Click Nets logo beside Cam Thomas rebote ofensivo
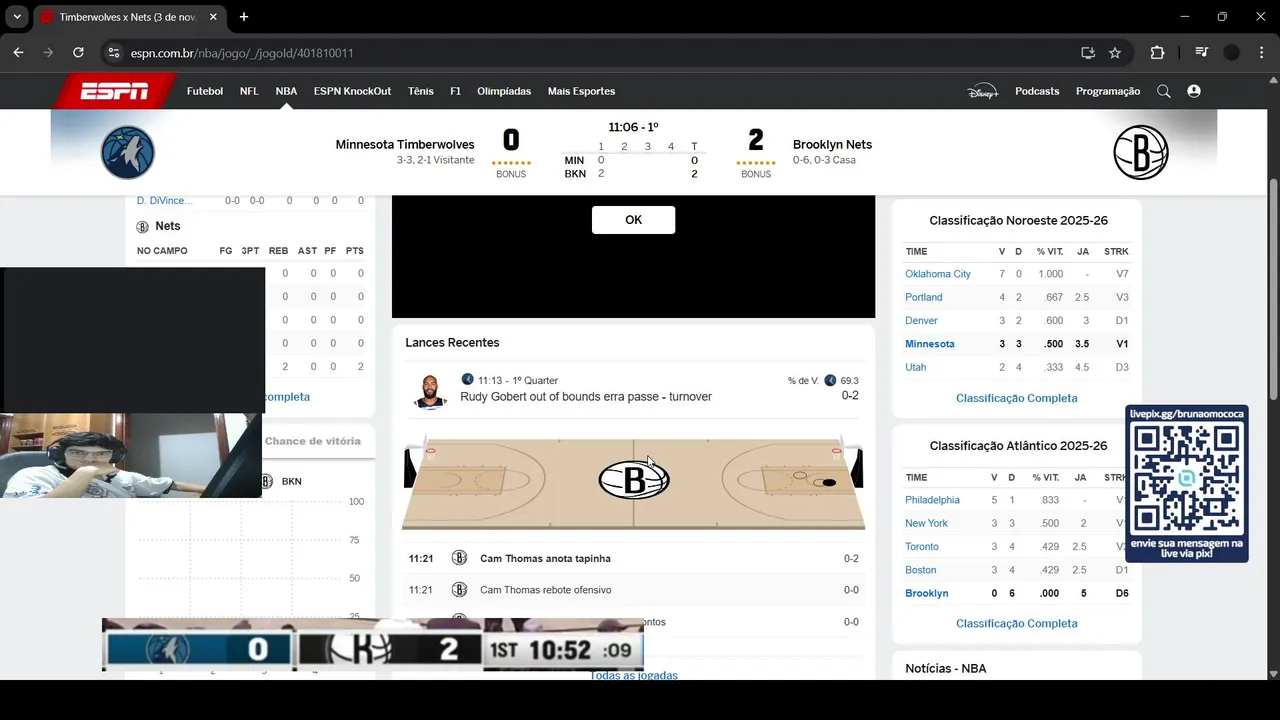Screen dimensions: 1280x720 pyautogui.click(x=459, y=590)
